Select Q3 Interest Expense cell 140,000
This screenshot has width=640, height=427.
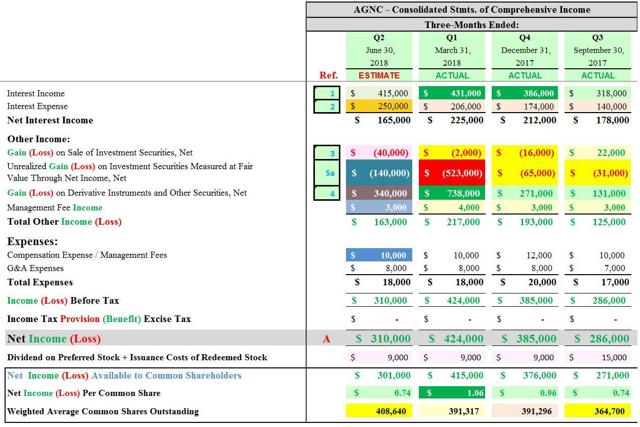tap(598, 106)
